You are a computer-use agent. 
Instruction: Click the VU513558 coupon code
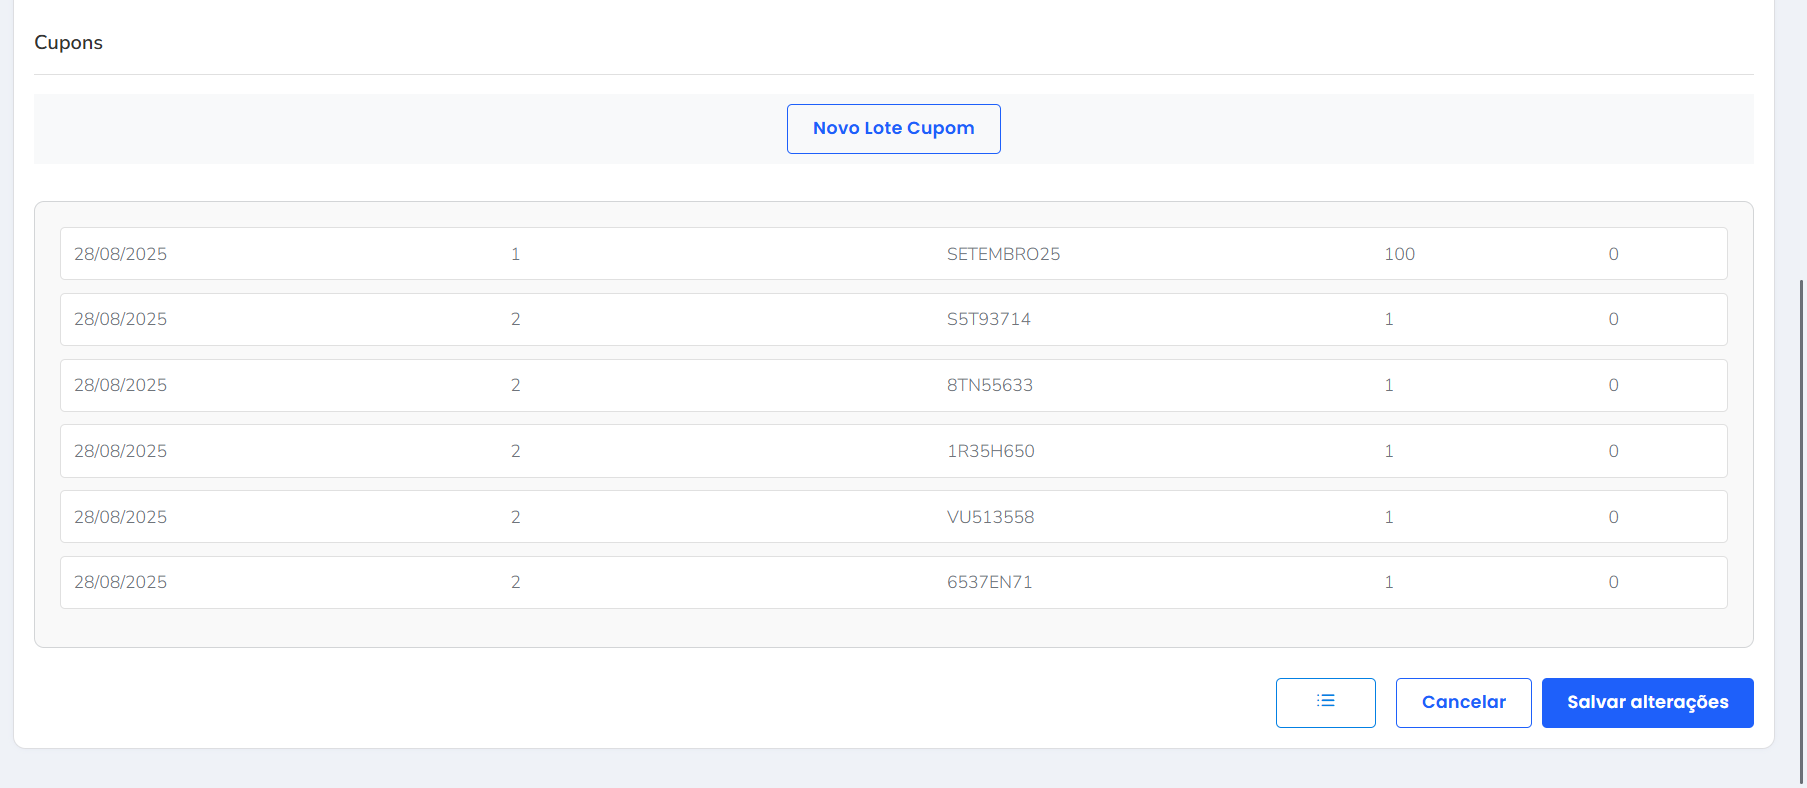tap(990, 517)
